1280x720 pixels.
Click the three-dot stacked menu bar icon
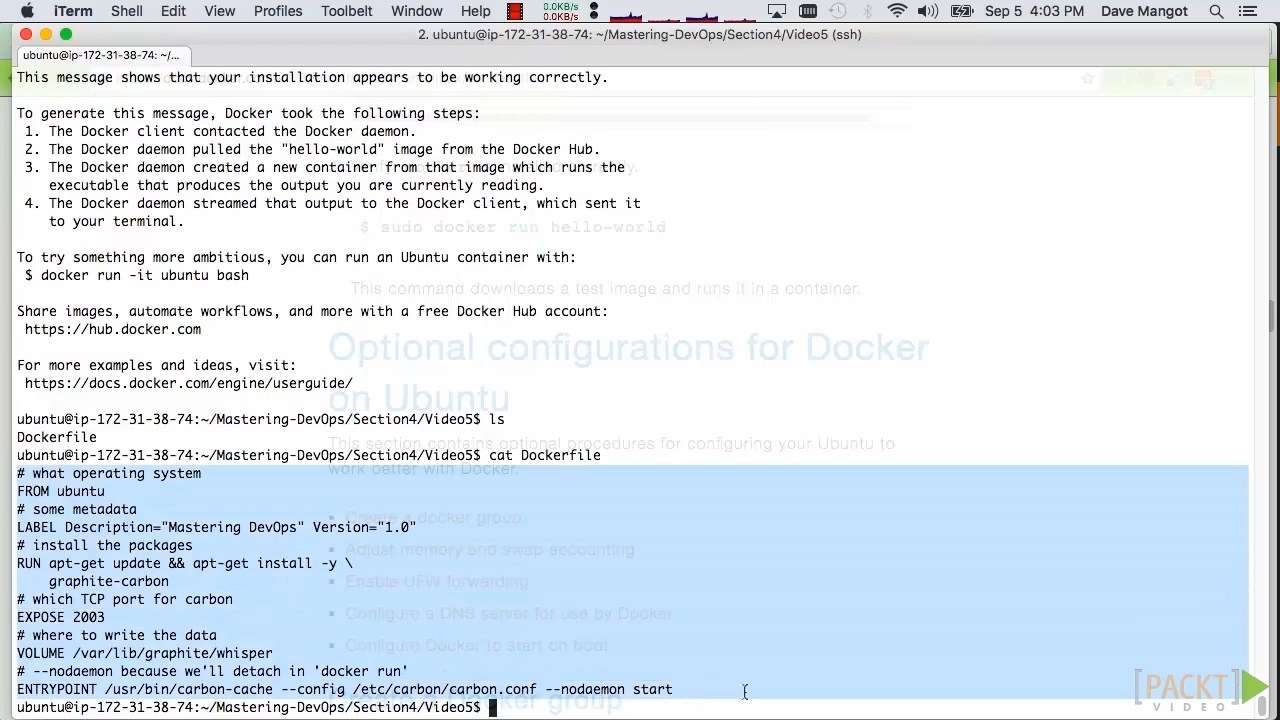[595, 11]
